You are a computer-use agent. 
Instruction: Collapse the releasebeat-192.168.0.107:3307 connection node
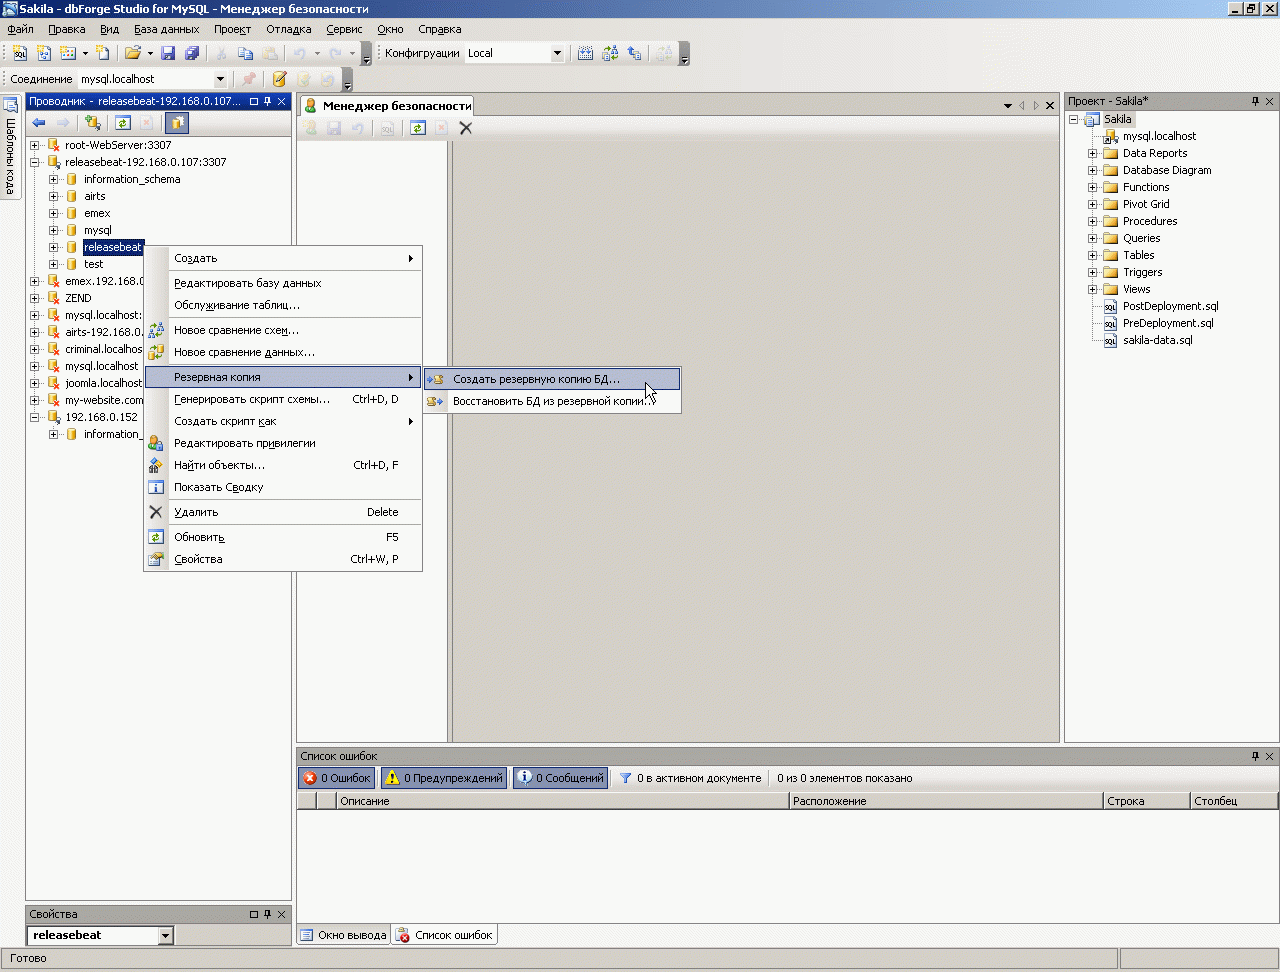[x=35, y=162]
